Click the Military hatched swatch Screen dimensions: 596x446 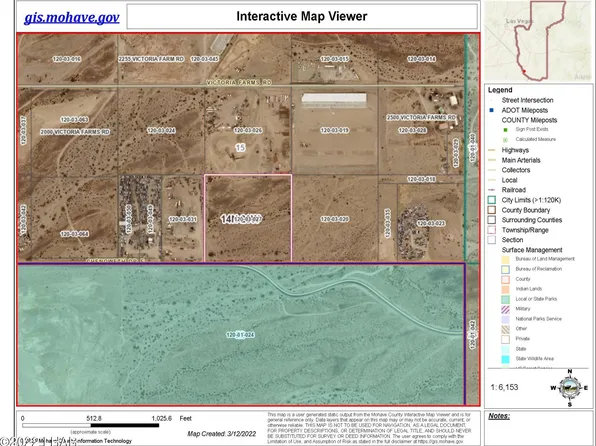[x=506, y=309]
